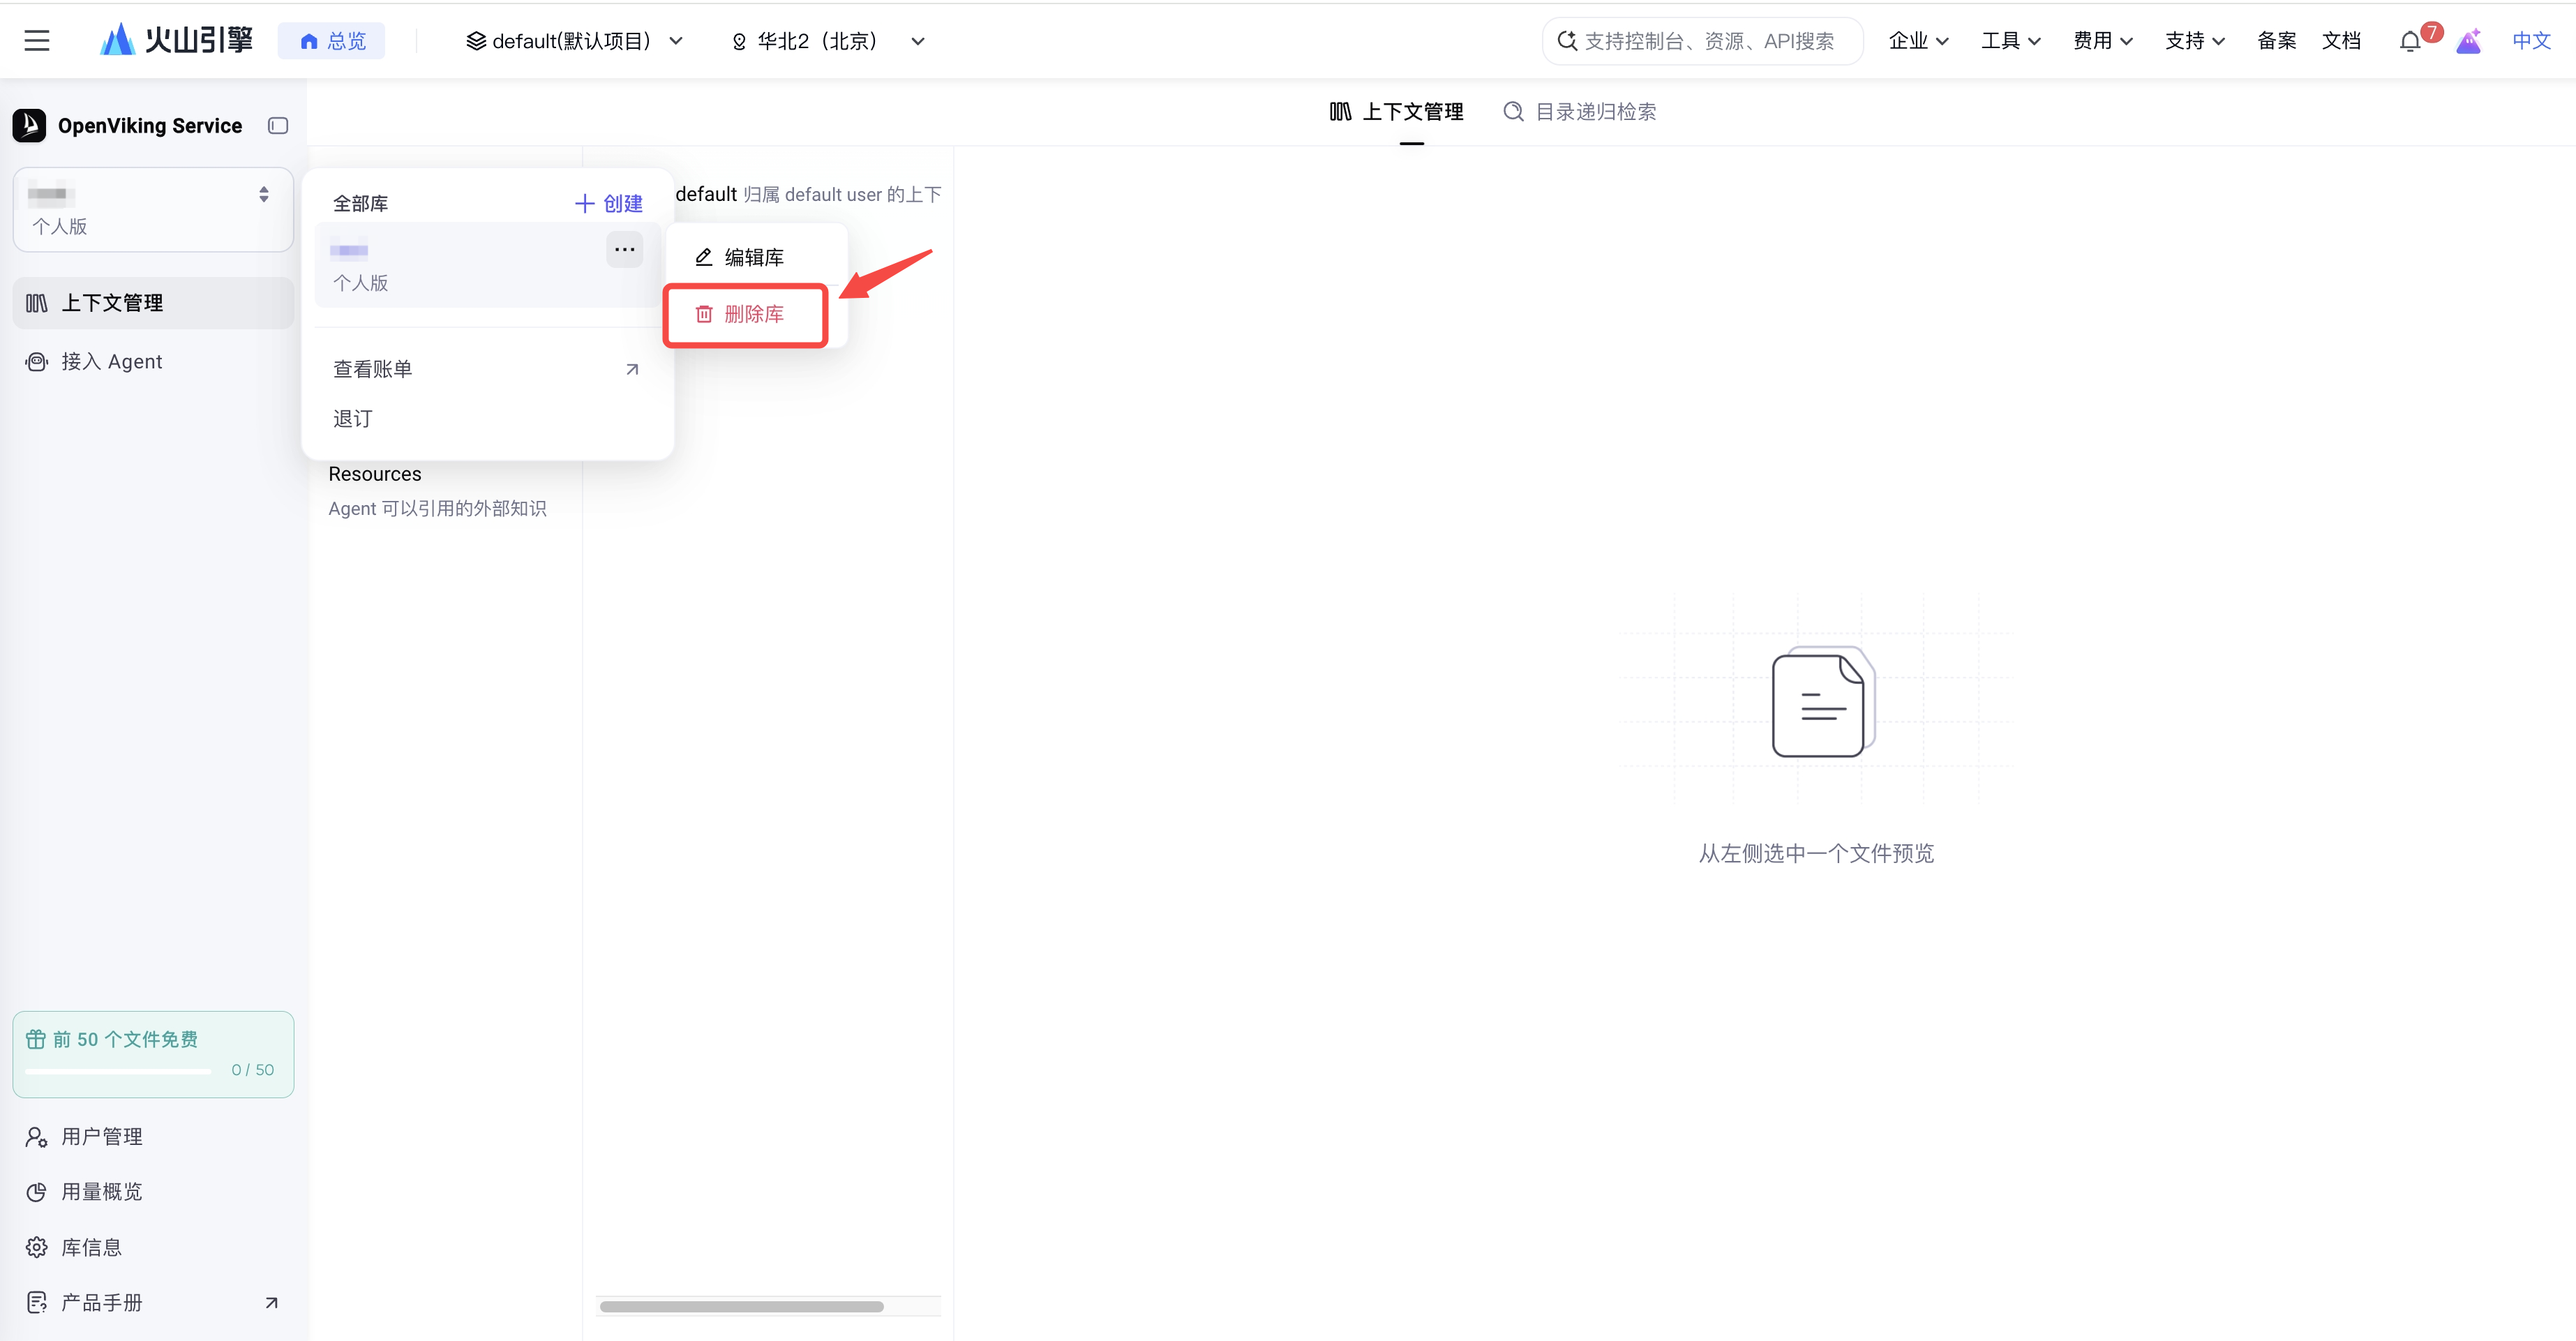Open the 华北2（北京）region dropdown
This screenshot has height=1341, width=2576.
point(828,41)
